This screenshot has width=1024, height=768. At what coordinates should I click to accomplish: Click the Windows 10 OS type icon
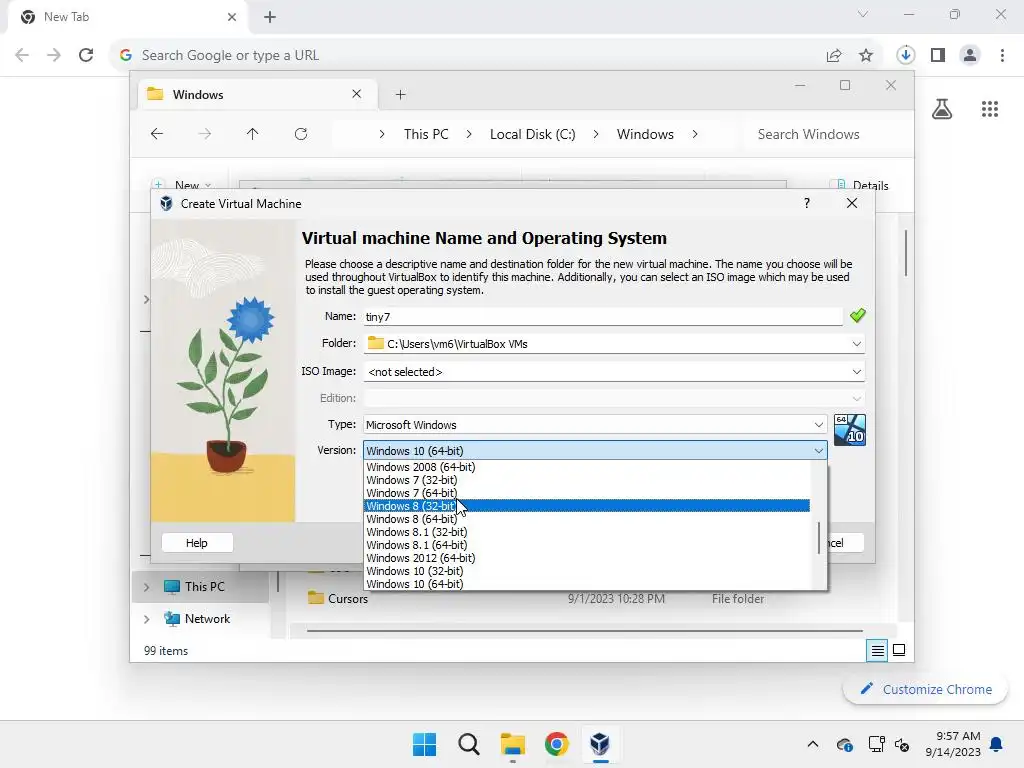[850, 430]
